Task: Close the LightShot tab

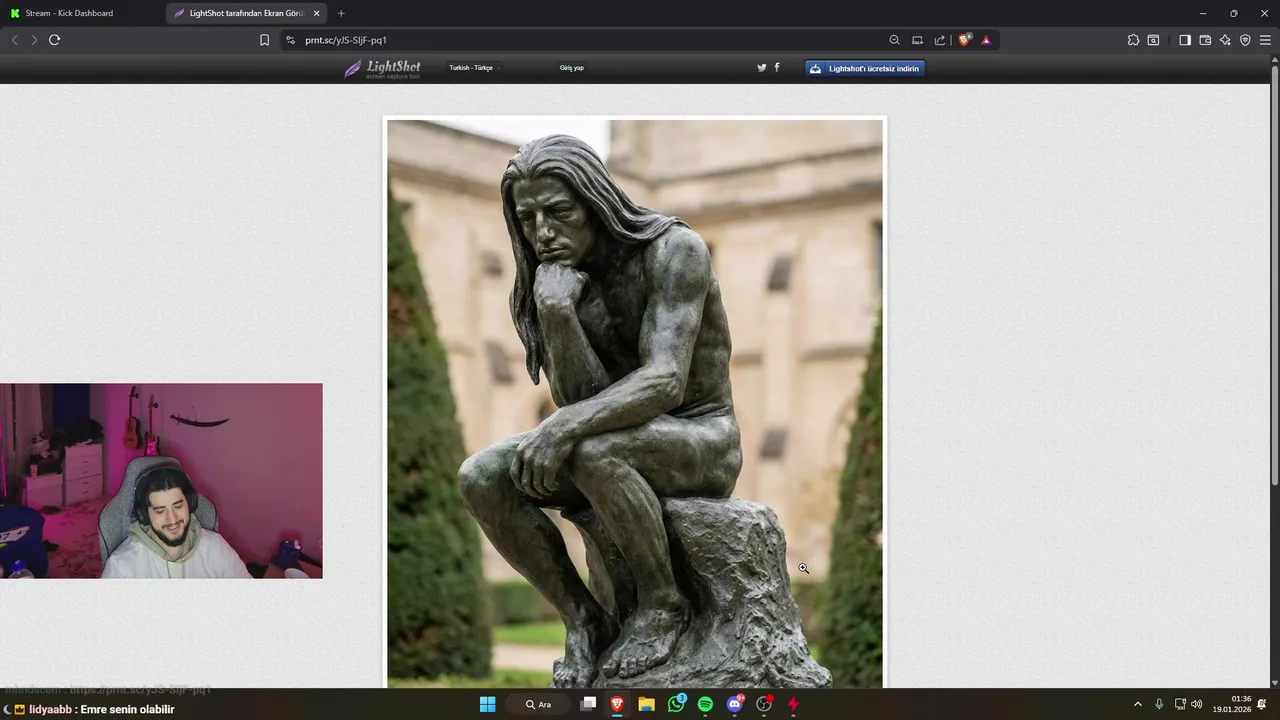Action: coord(316,13)
